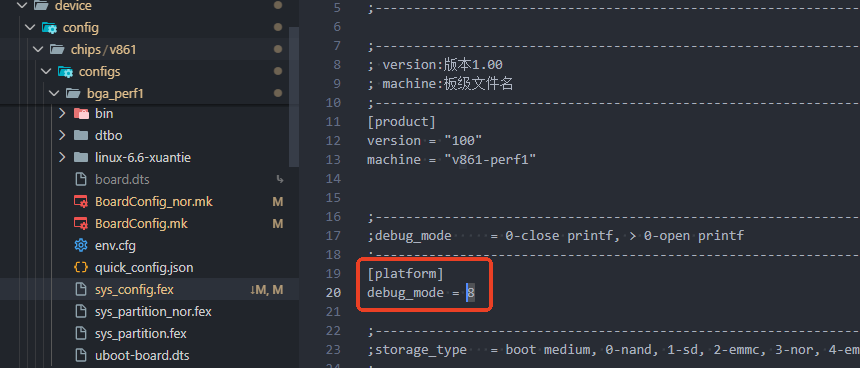Click the dtbo folder icon
This screenshot has height=368, width=860.
click(81, 135)
